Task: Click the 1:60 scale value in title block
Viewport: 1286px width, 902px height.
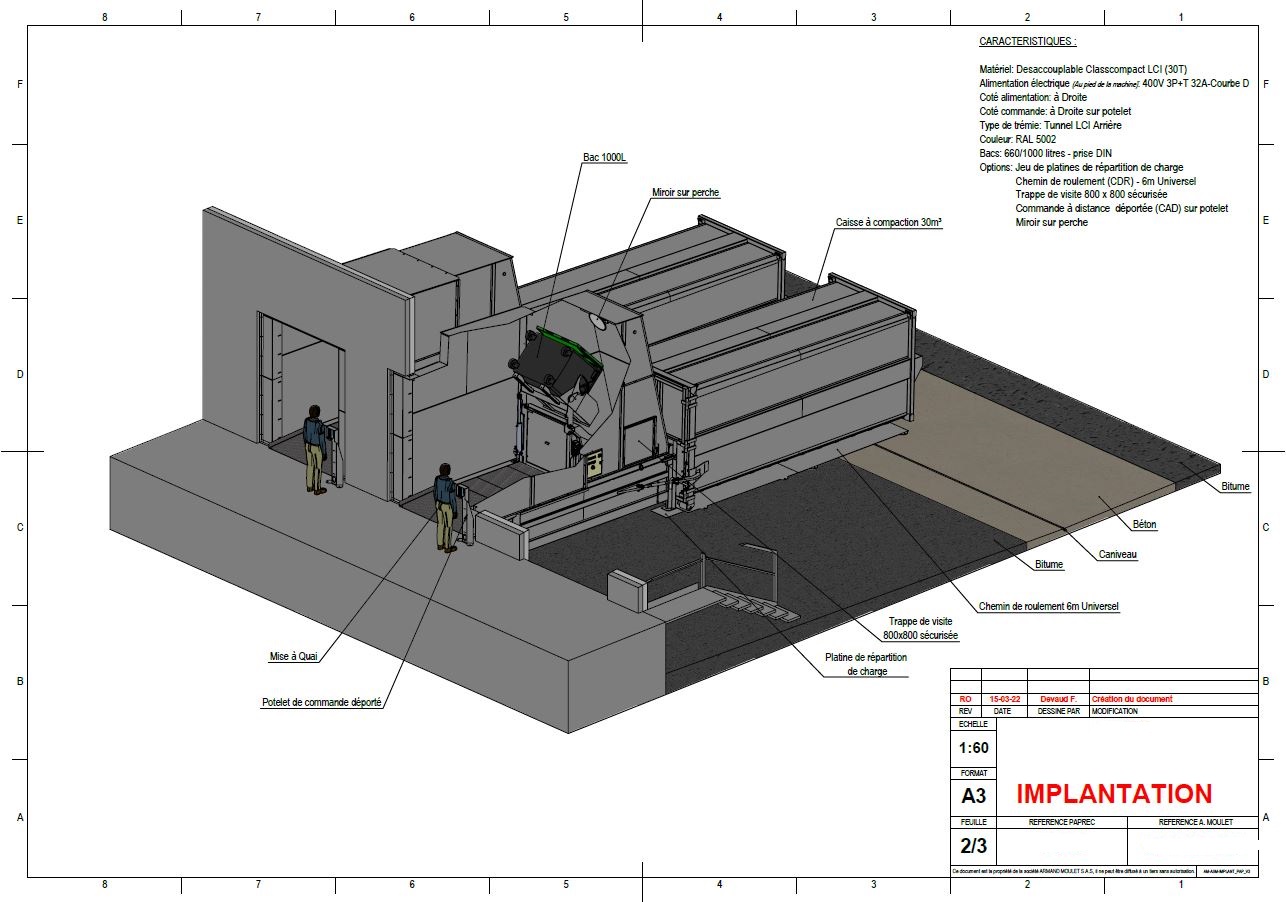Action: point(973,748)
